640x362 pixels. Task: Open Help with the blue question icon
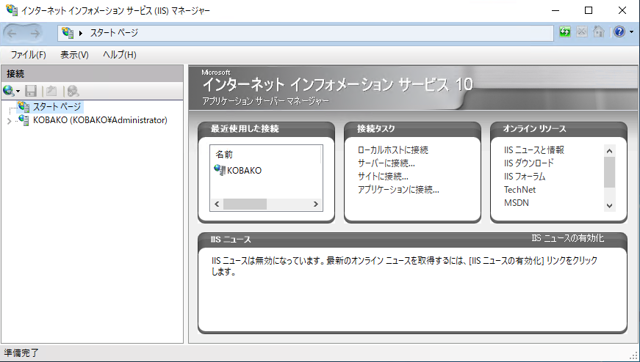tap(619, 32)
